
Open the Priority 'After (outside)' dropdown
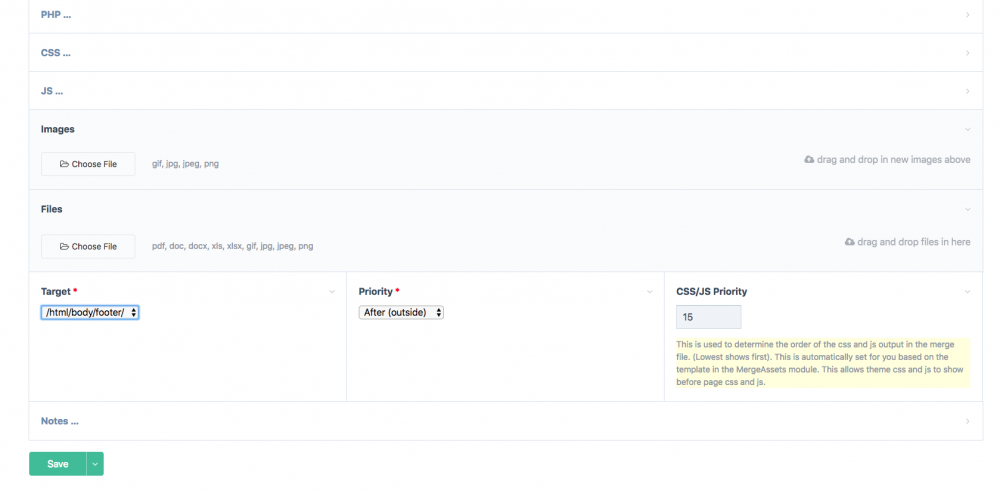pos(401,313)
